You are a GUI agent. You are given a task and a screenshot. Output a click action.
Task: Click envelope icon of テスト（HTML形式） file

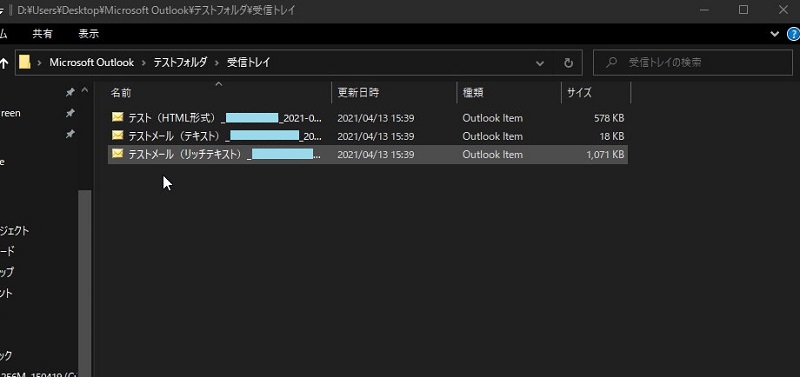tap(118, 117)
